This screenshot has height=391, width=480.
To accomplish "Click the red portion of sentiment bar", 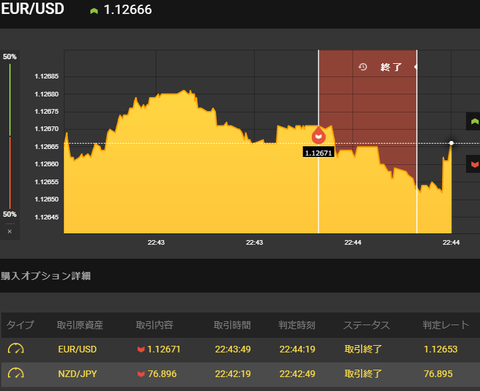I will coord(10,173).
